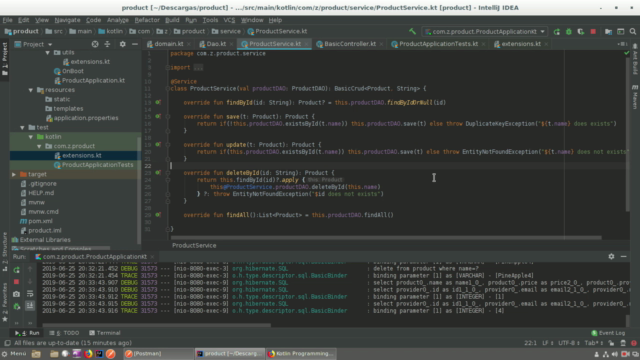Open the Event Log
This screenshot has width=640, height=360.
[608, 333]
